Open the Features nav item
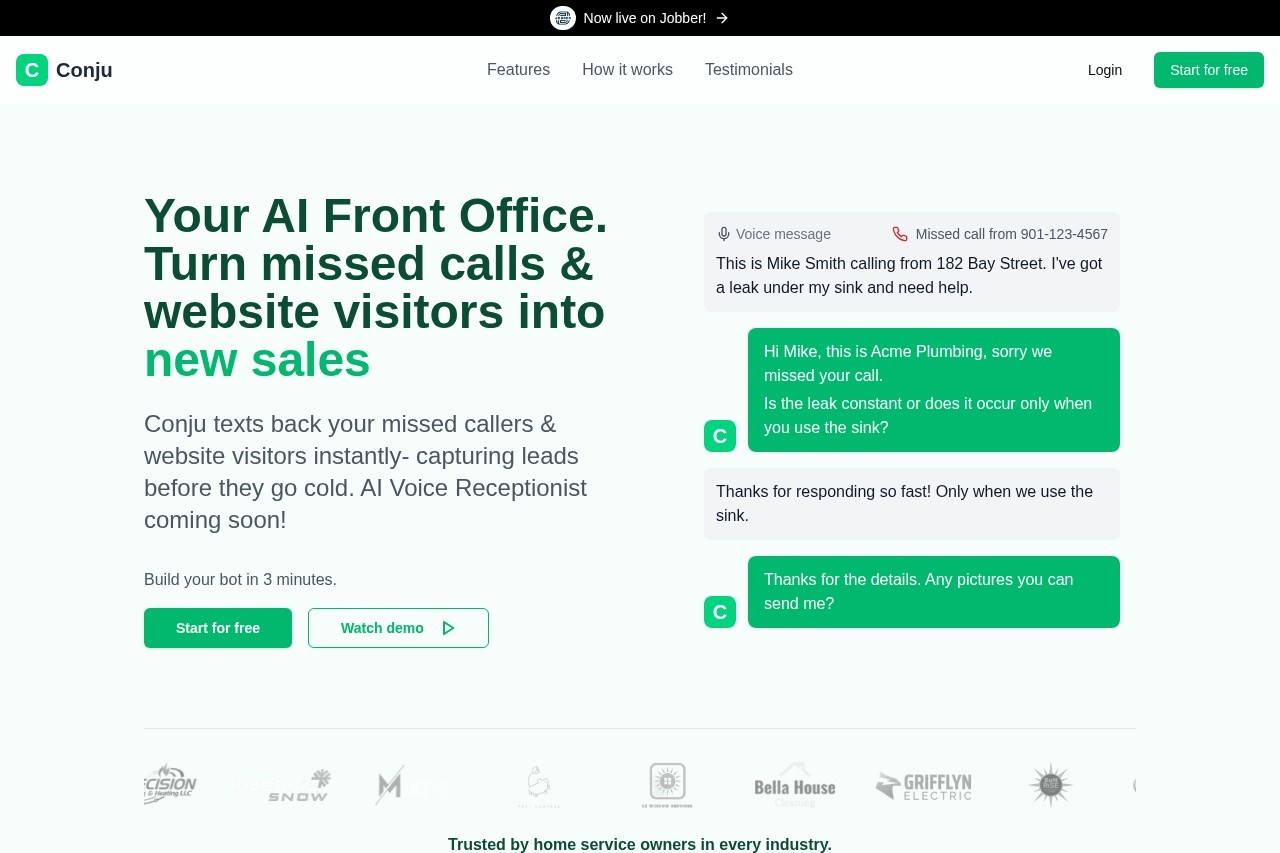The width and height of the screenshot is (1280, 853). (x=518, y=70)
